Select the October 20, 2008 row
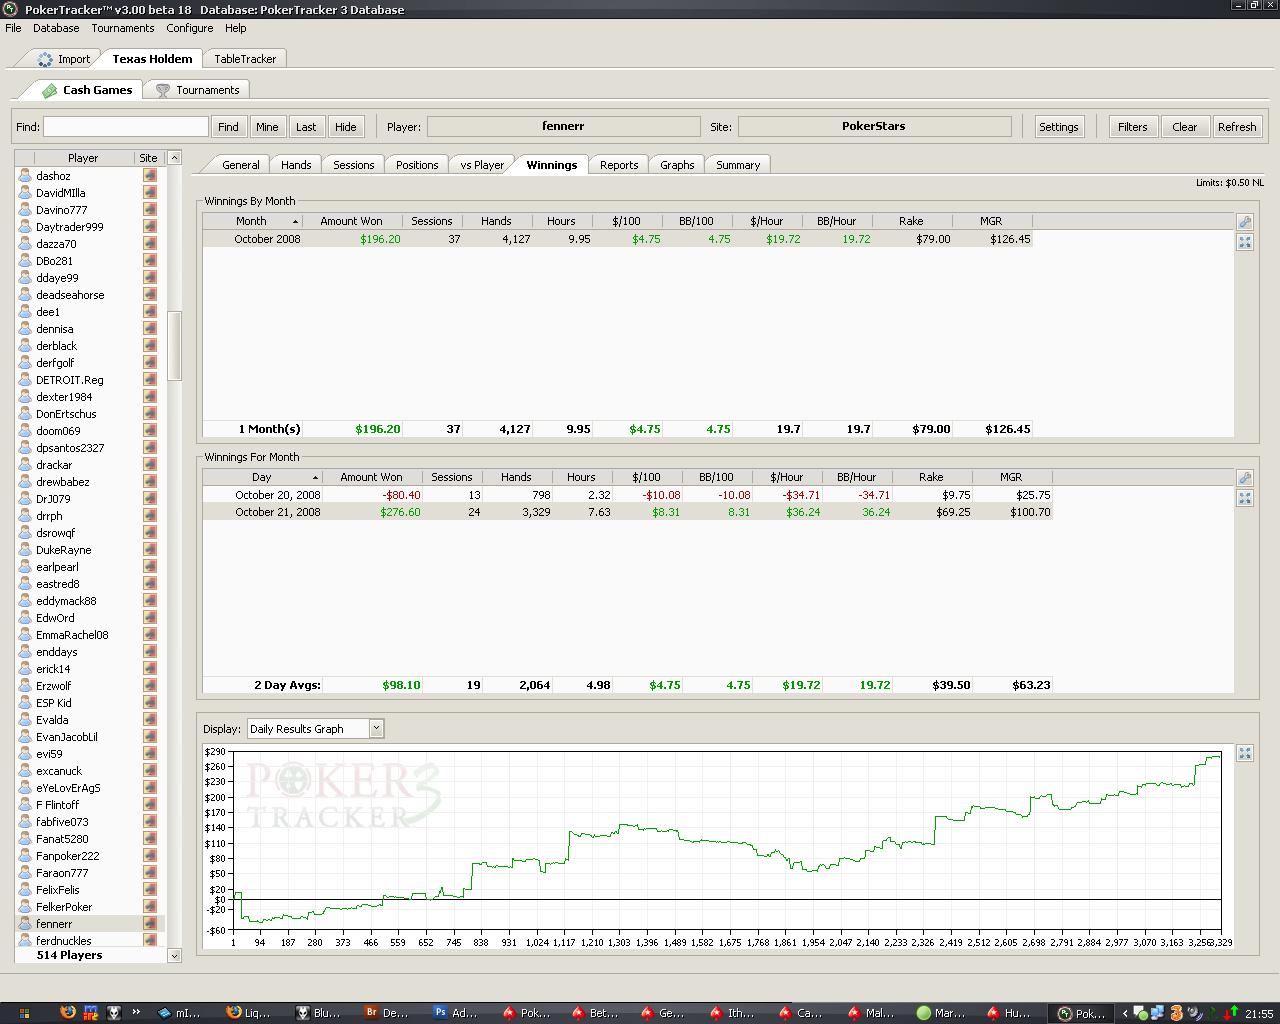1280x1024 pixels. click(627, 495)
